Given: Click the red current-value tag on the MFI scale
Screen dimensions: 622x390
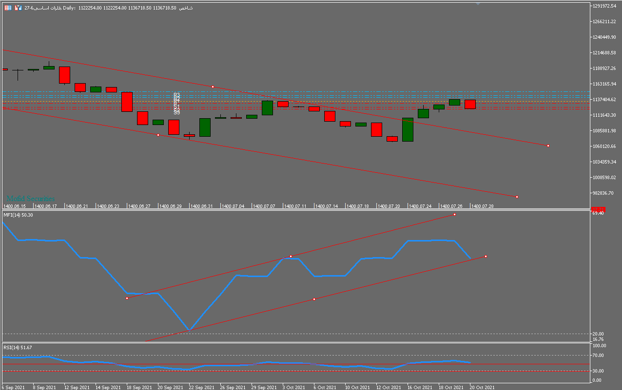Looking at the screenshot, I should click(598, 209).
